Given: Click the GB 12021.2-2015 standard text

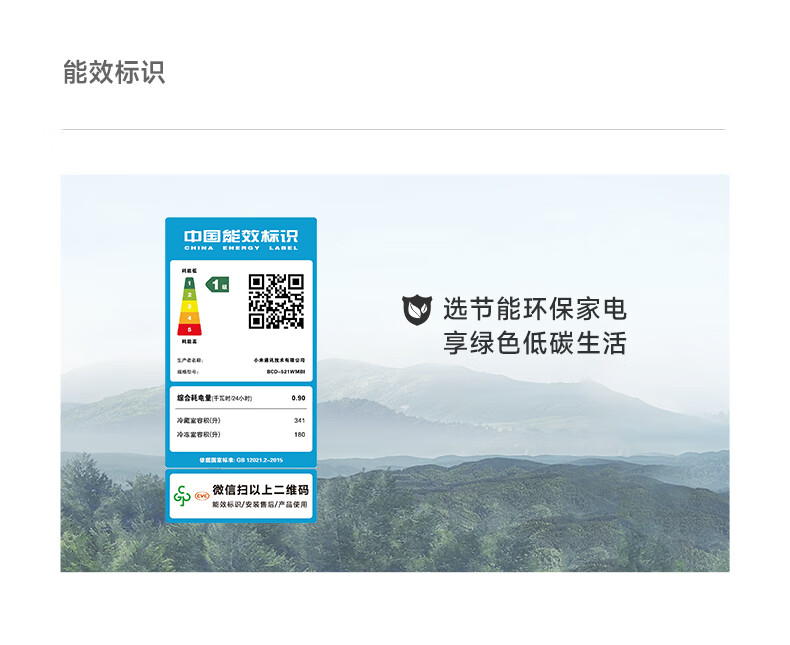Looking at the screenshot, I should 241,460.
